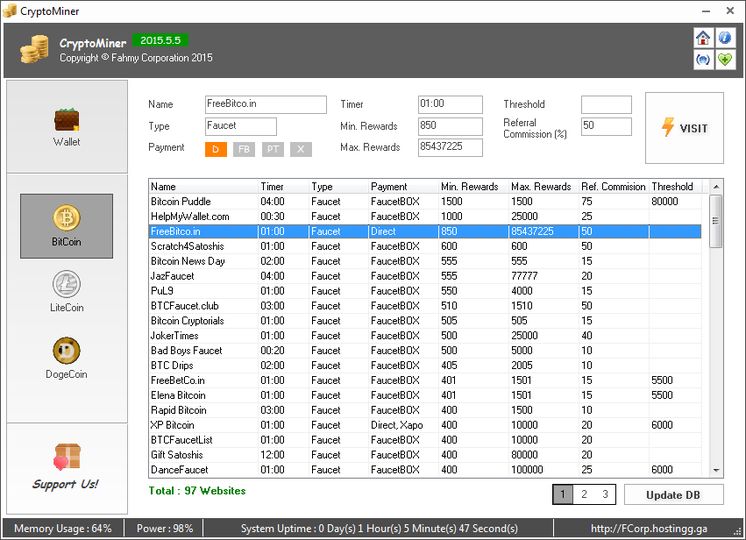Sort by Type column header

[339, 187]
